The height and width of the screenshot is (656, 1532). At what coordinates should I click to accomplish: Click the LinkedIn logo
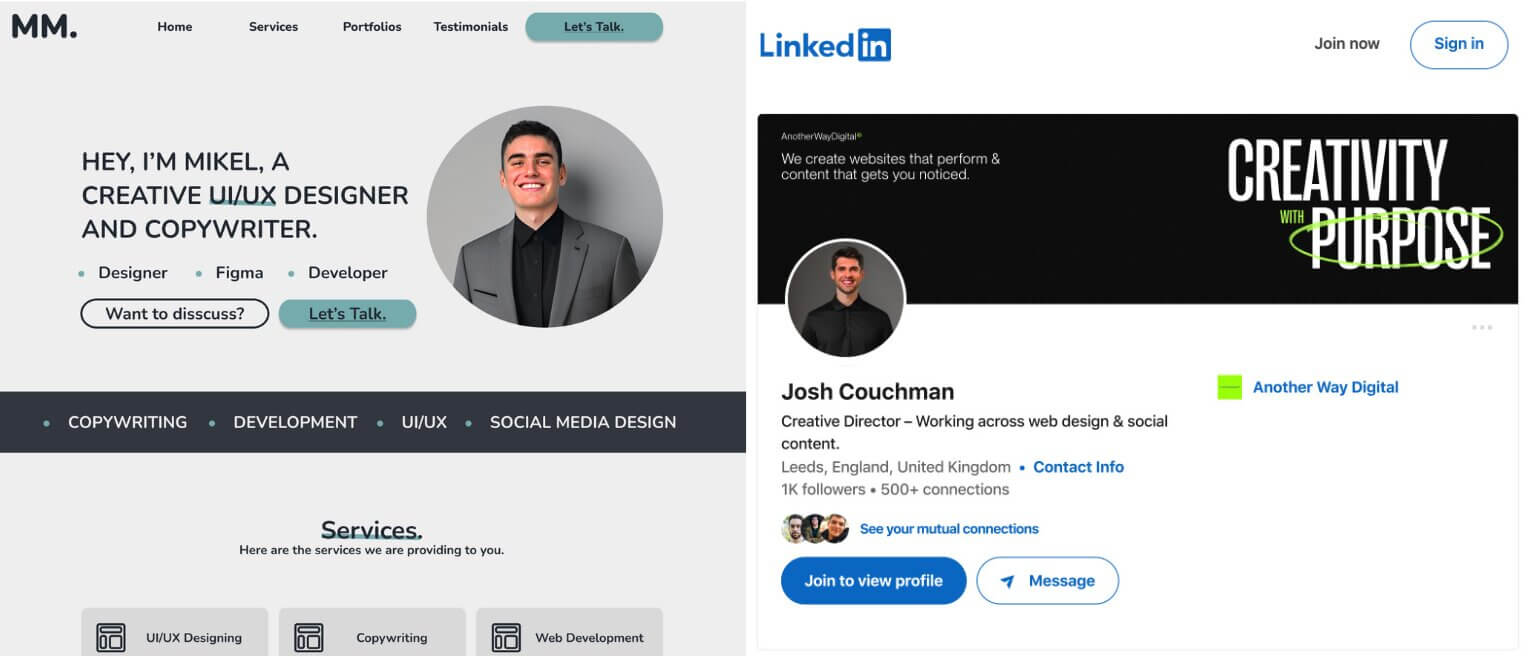(x=824, y=44)
